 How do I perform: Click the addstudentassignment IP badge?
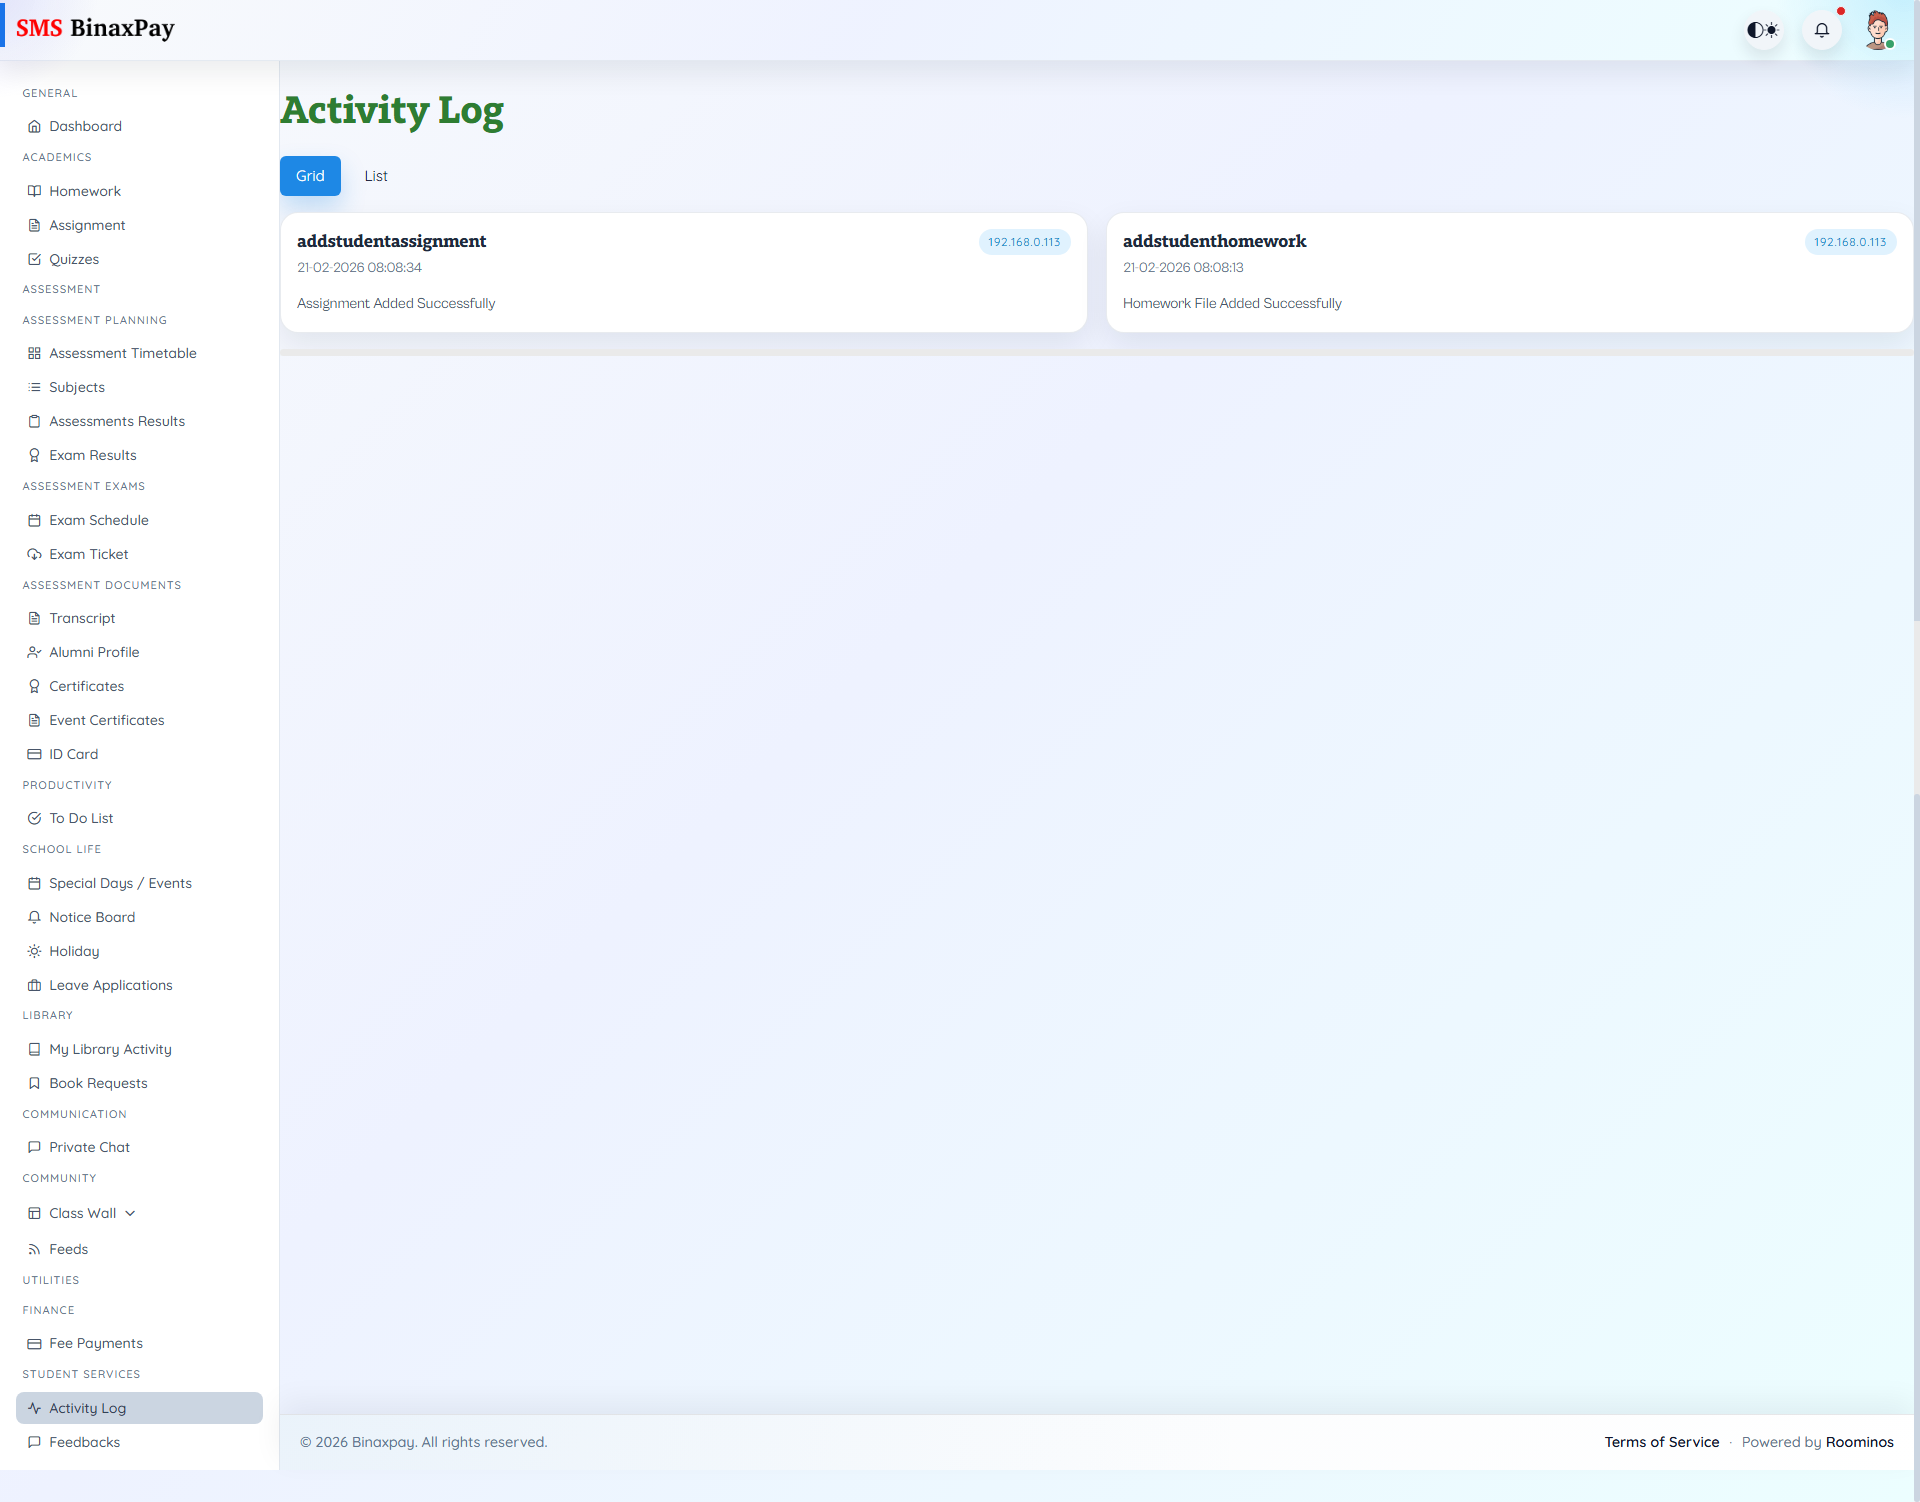(x=1024, y=242)
